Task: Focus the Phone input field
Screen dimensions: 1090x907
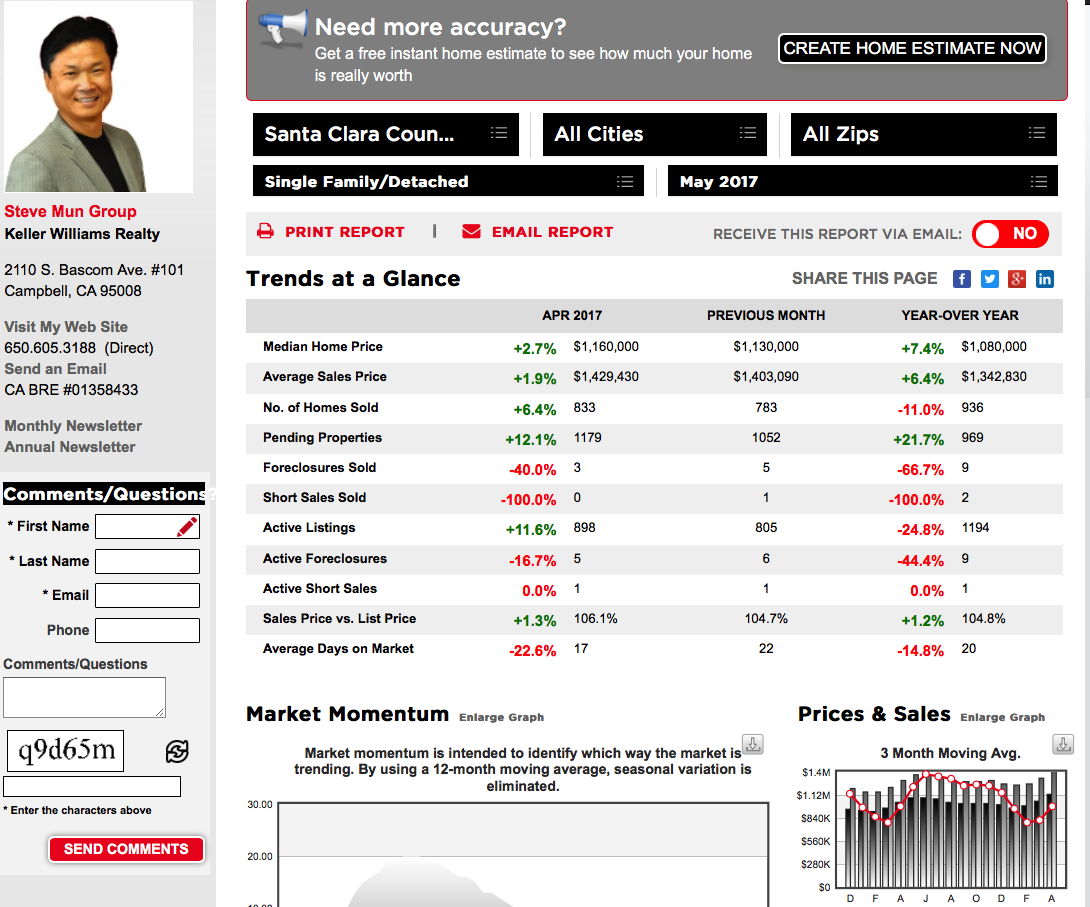Action: click(x=147, y=630)
